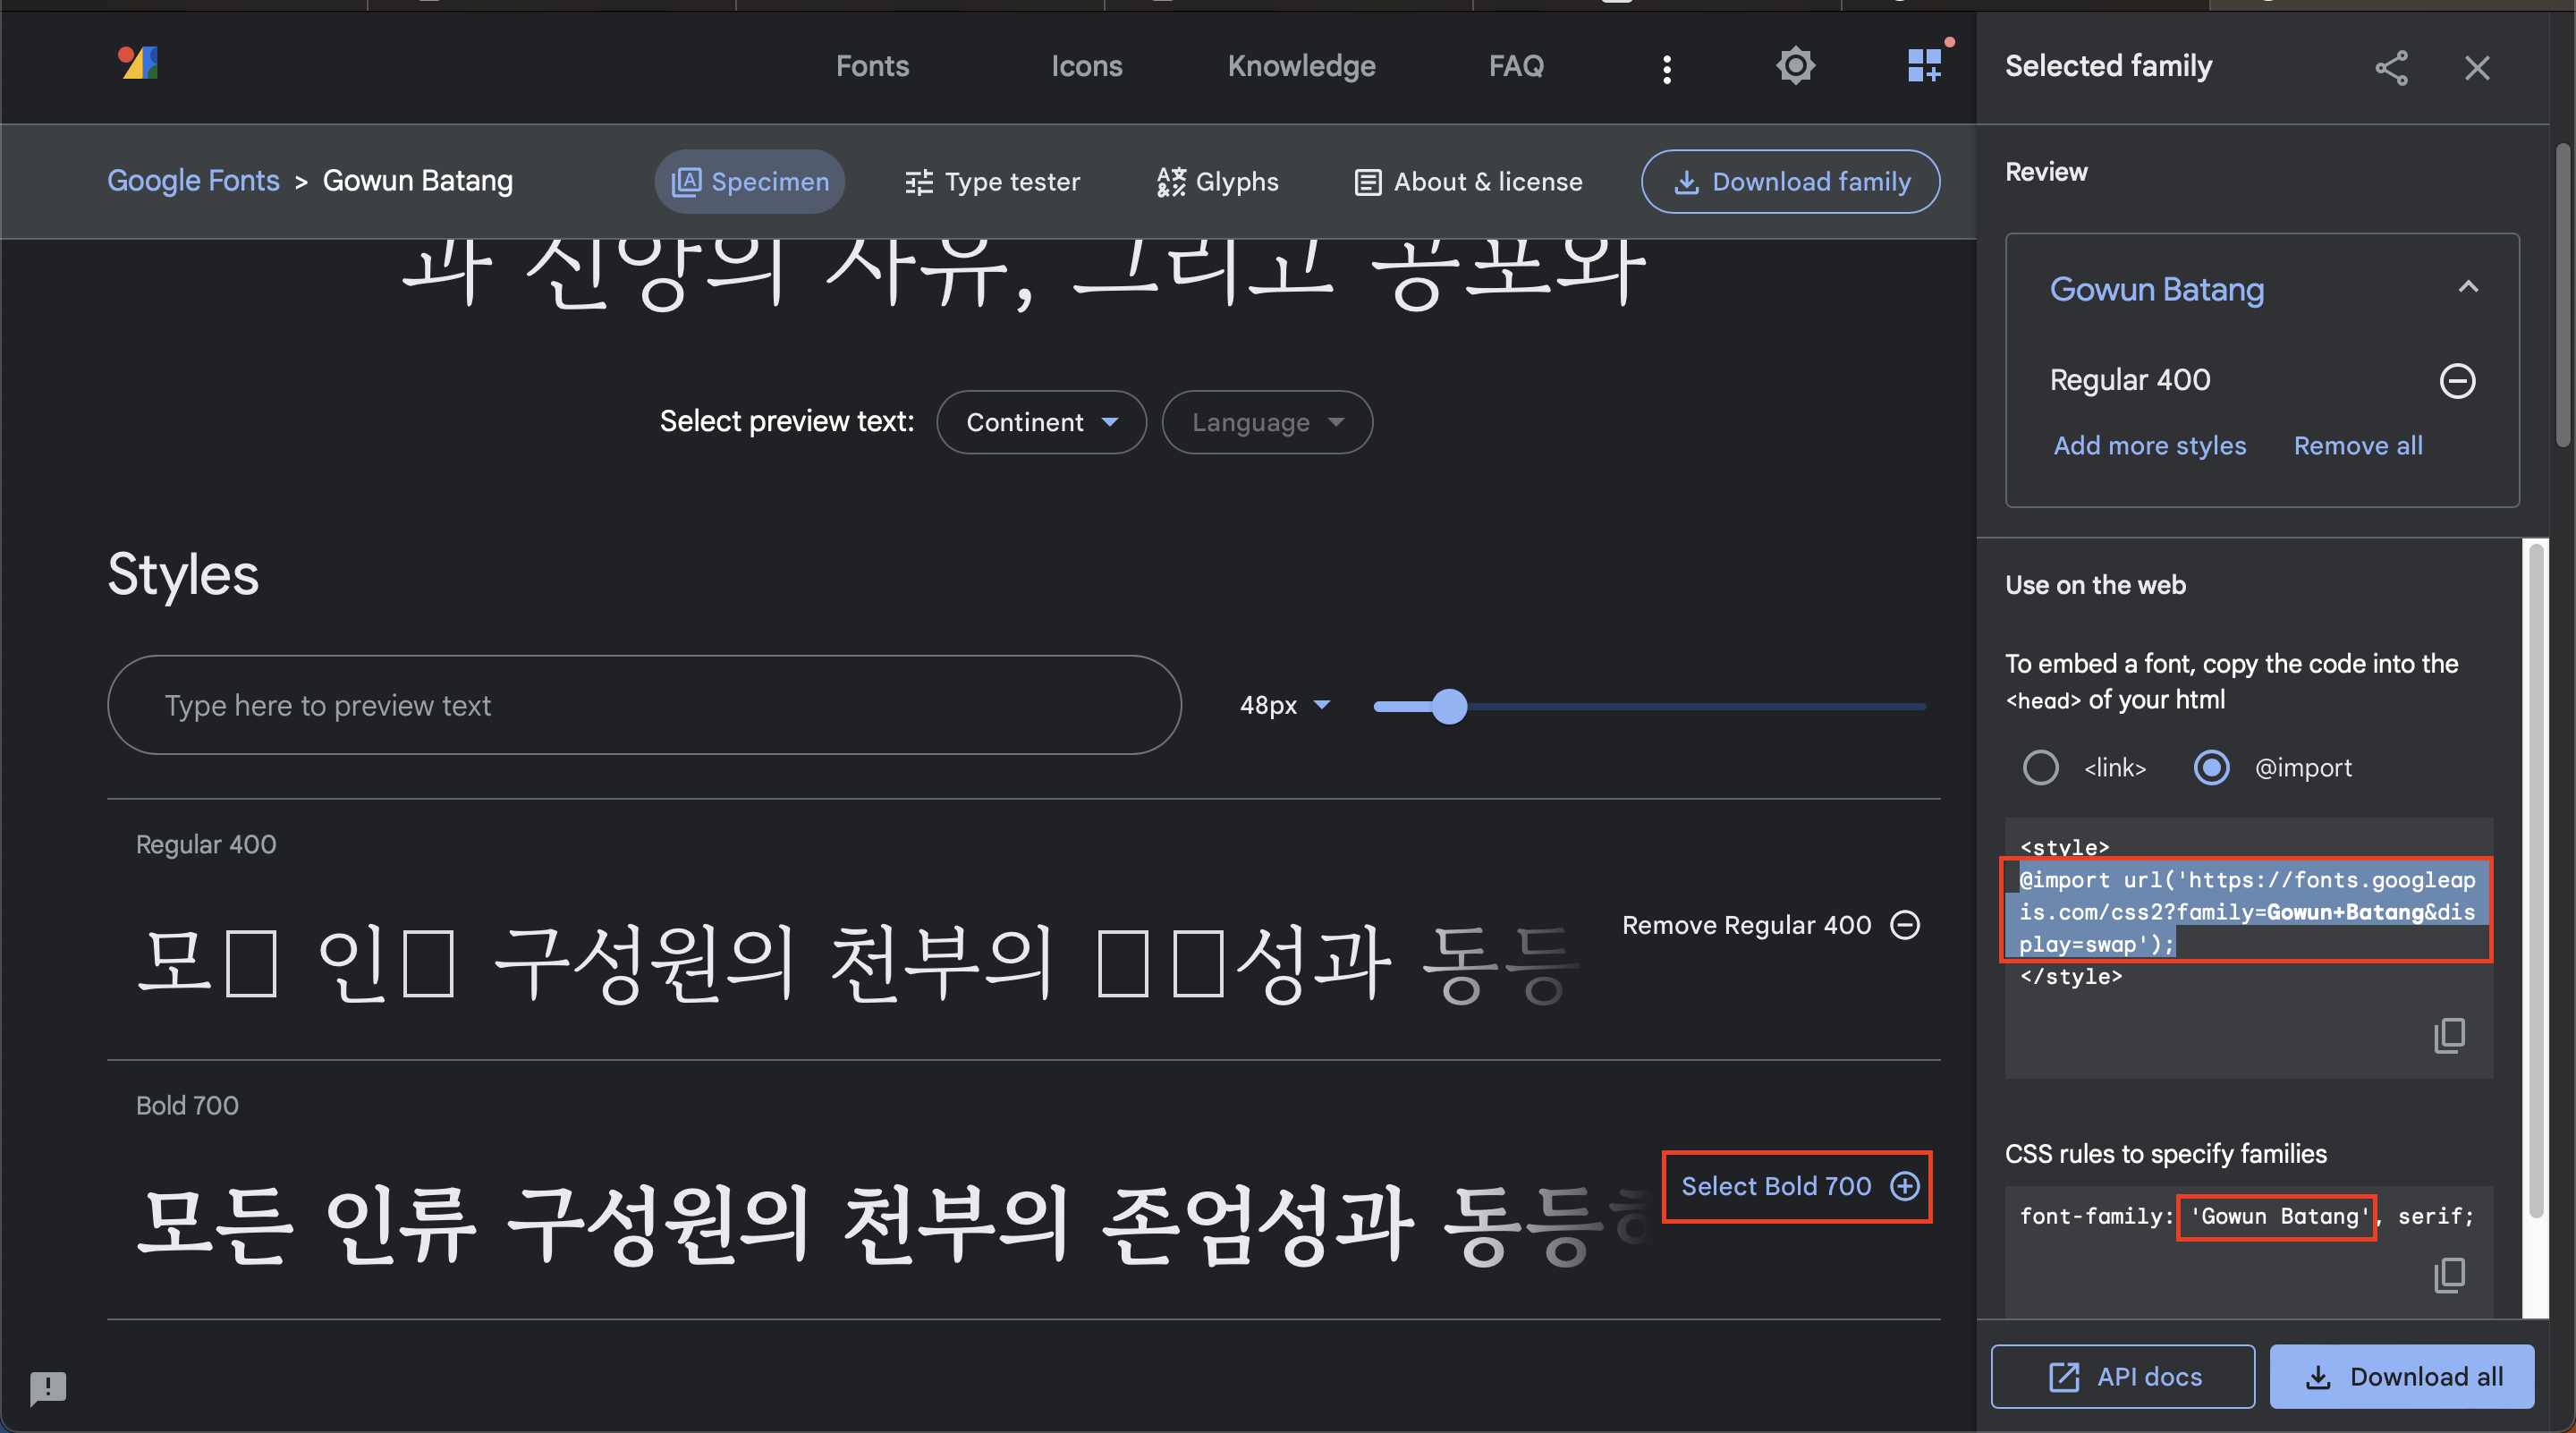
Task: Open the Knowledge nav item
Action: pos(1301,66)
